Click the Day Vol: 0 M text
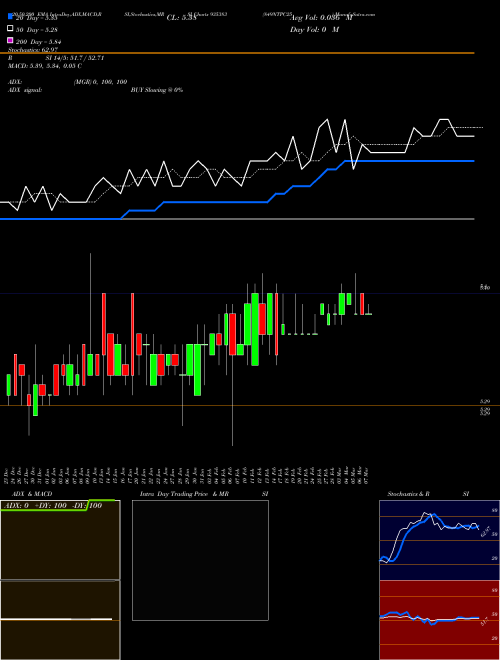 [314, 29]
